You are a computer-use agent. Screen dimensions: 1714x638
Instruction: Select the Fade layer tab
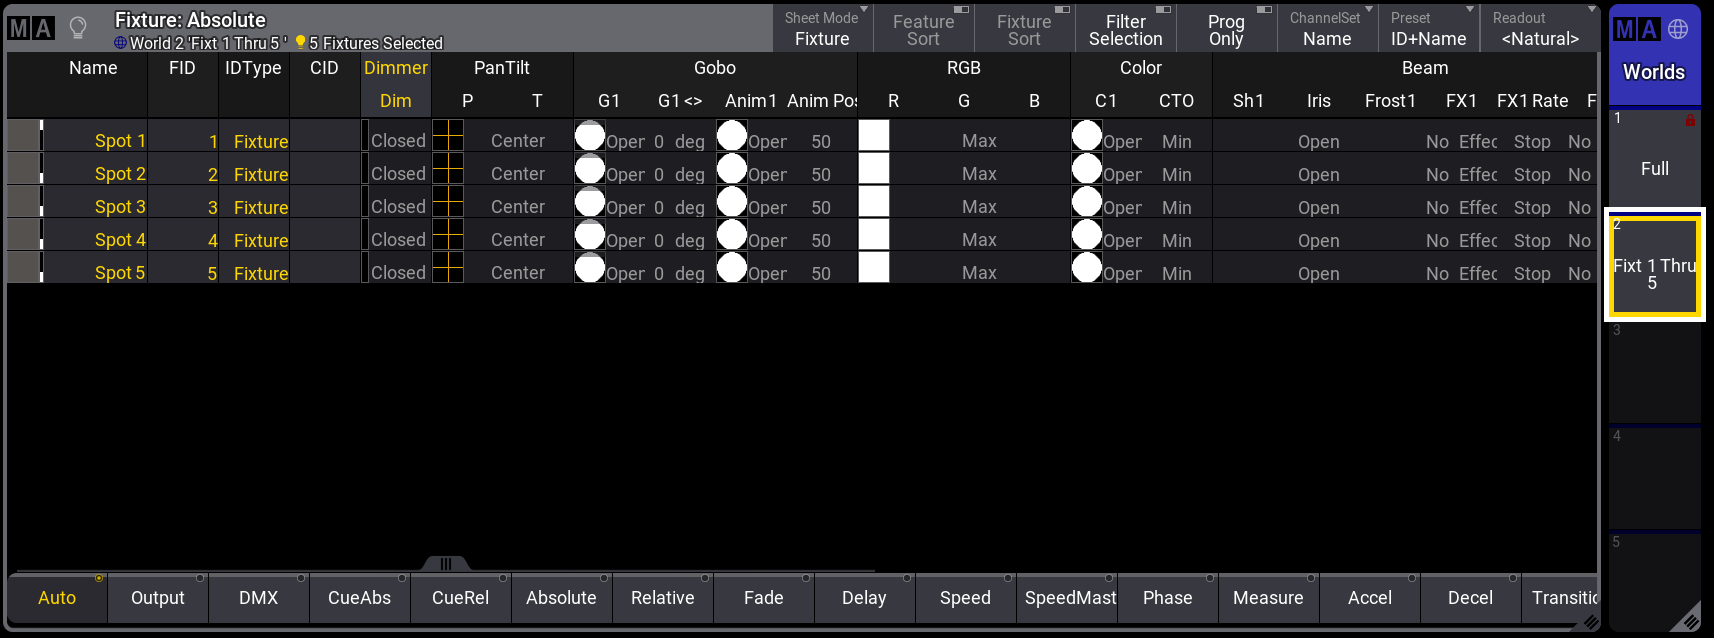(x=763, y=598)
